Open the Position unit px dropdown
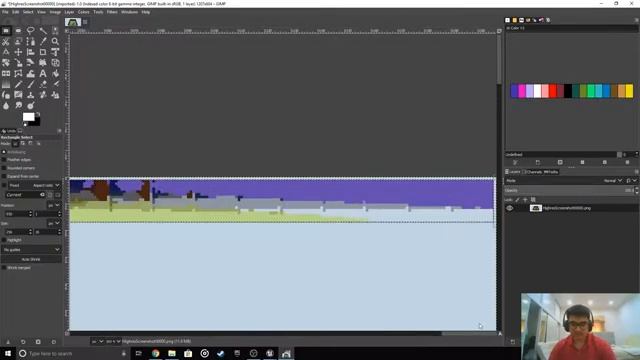 coord(53,205)
